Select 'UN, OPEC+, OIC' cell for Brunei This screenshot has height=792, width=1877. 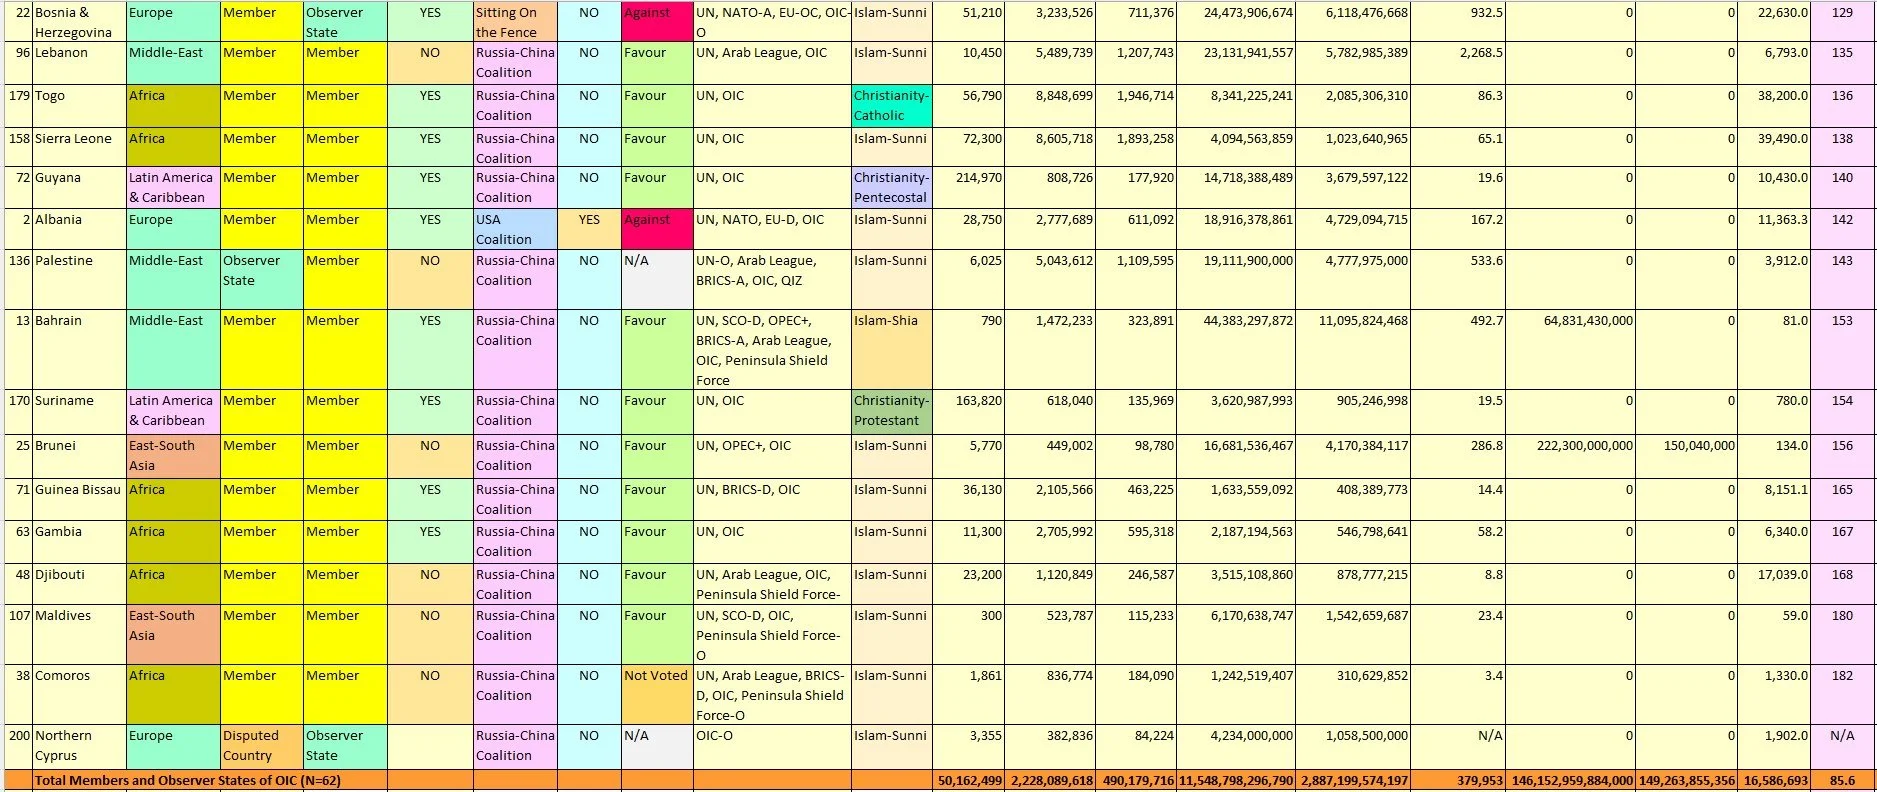tap(772, 457)
